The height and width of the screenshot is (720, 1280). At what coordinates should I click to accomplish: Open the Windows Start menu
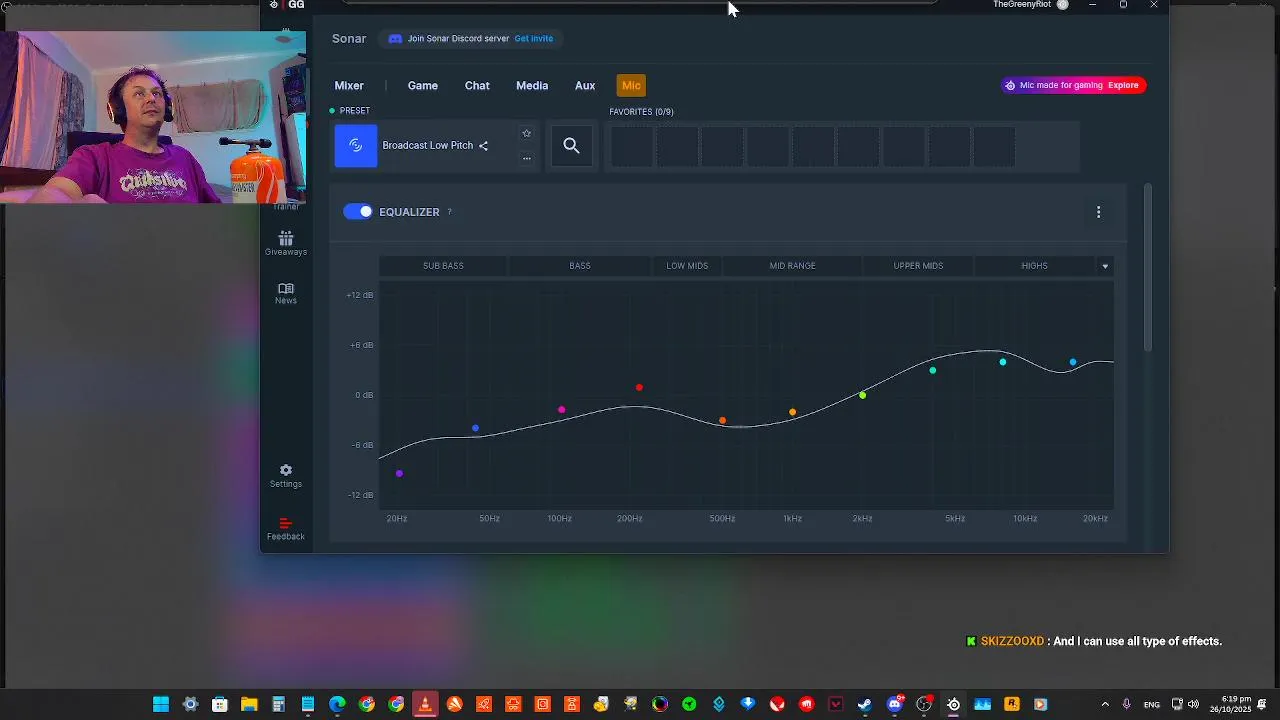click(161, 705)
